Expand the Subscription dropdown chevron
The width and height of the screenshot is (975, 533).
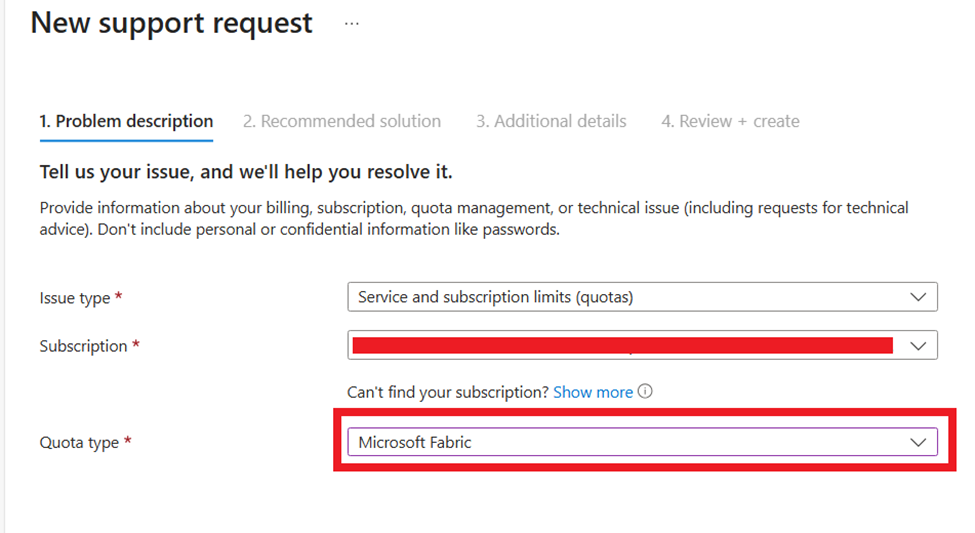pyautogui.click(x=918, y=345)
